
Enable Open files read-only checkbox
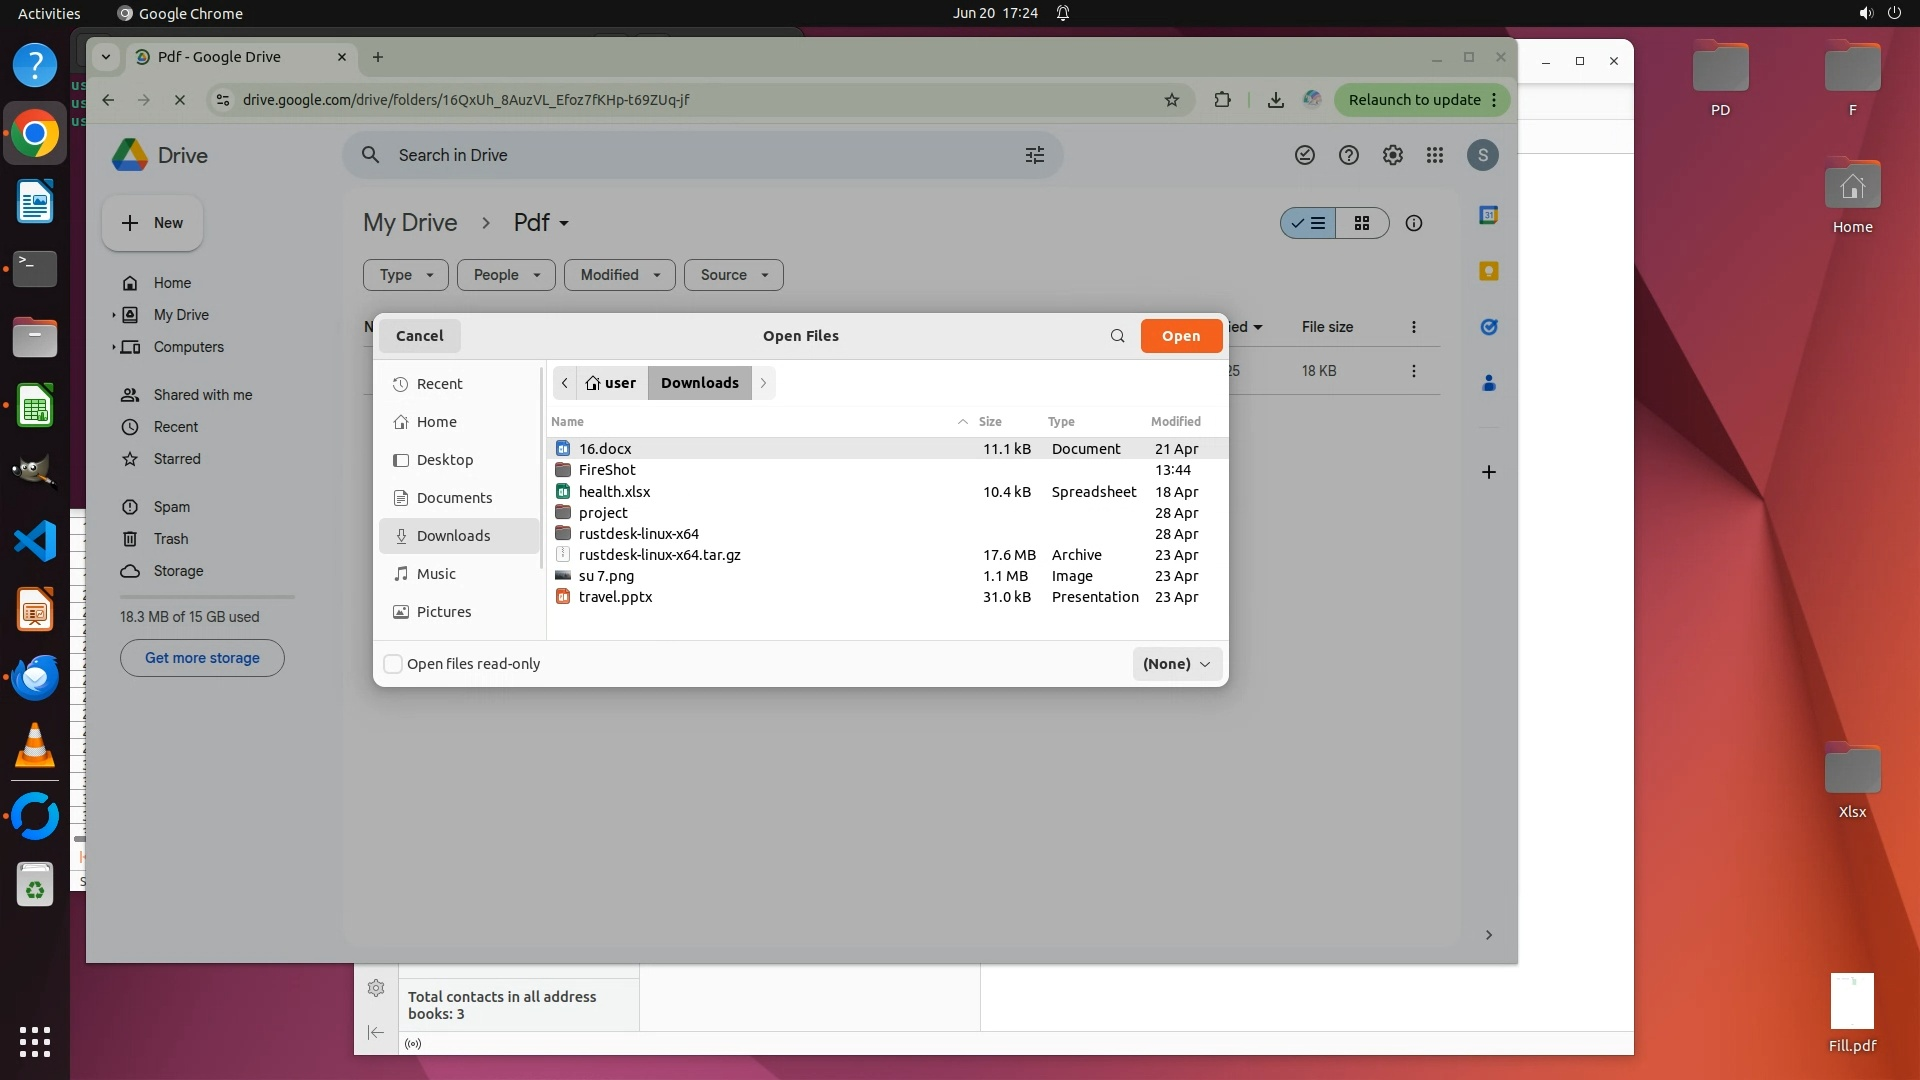click(394, 664)
